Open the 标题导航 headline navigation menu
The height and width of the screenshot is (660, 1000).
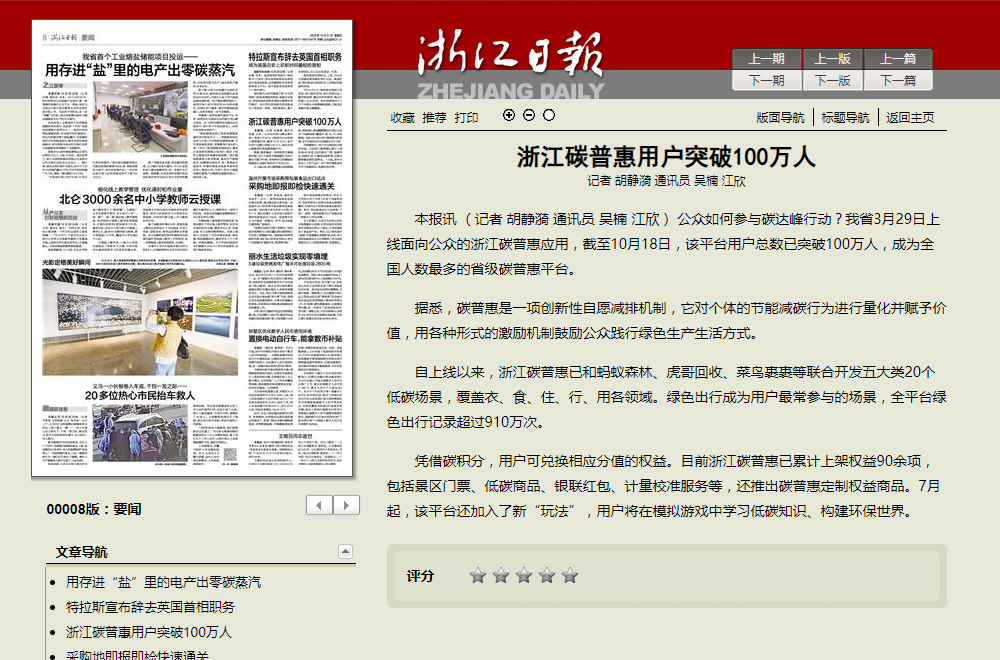click(845, 117)
